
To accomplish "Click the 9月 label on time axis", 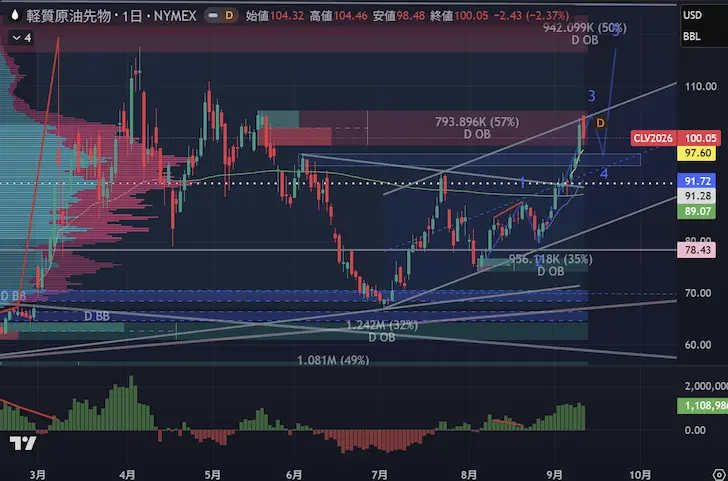I will [x=555, y=474].
